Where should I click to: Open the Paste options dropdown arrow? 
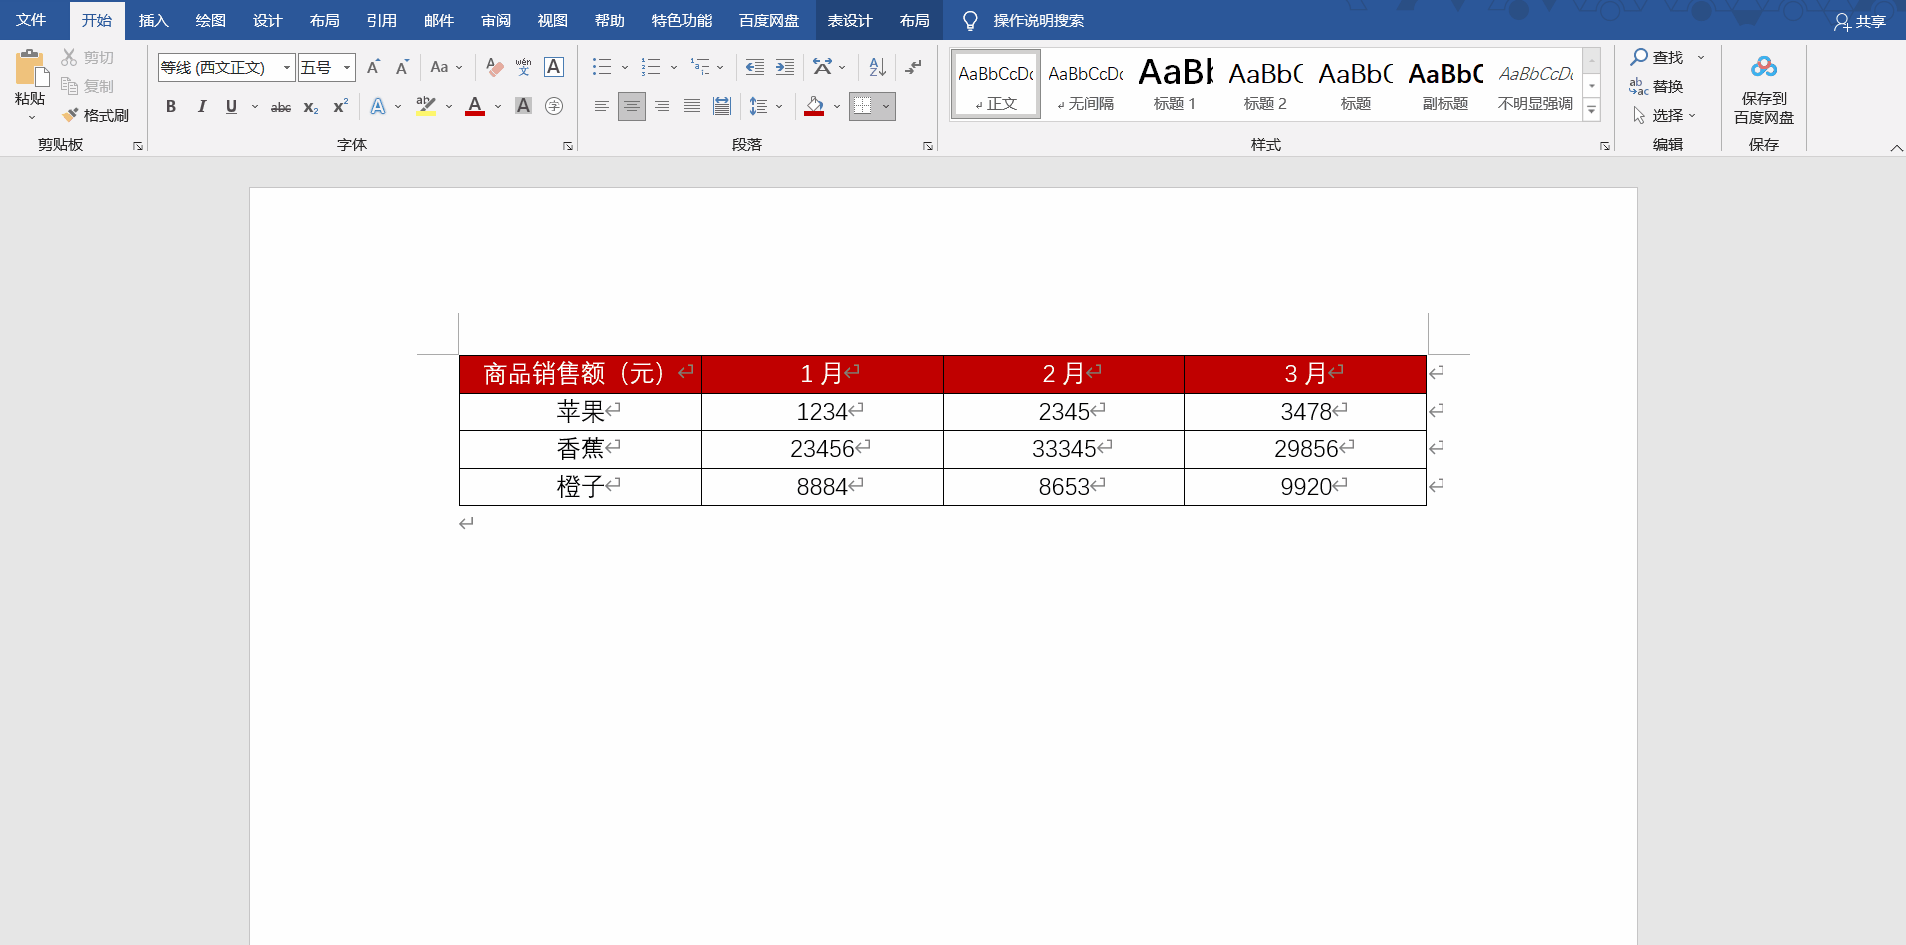pyautogui.click(x=31, y=117)
